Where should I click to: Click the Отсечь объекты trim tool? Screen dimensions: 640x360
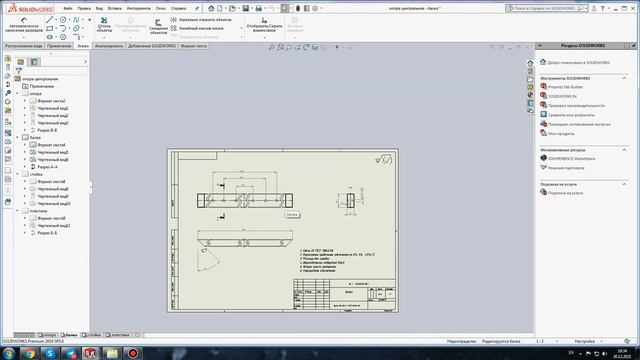[x=104, y=24]
